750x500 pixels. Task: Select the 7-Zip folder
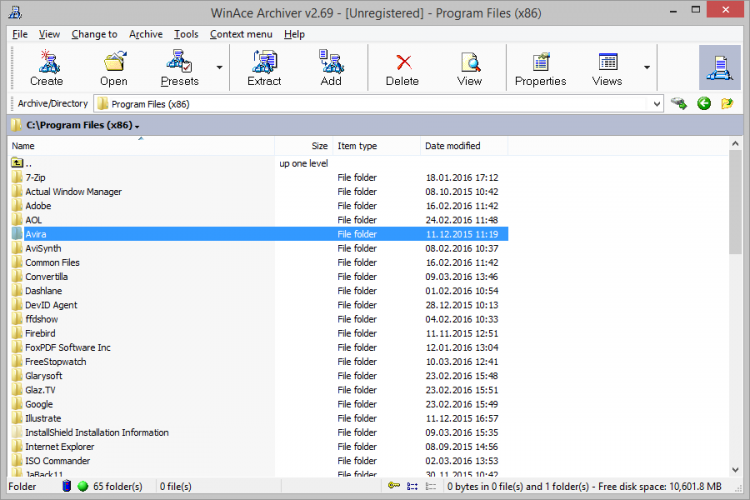35,178
